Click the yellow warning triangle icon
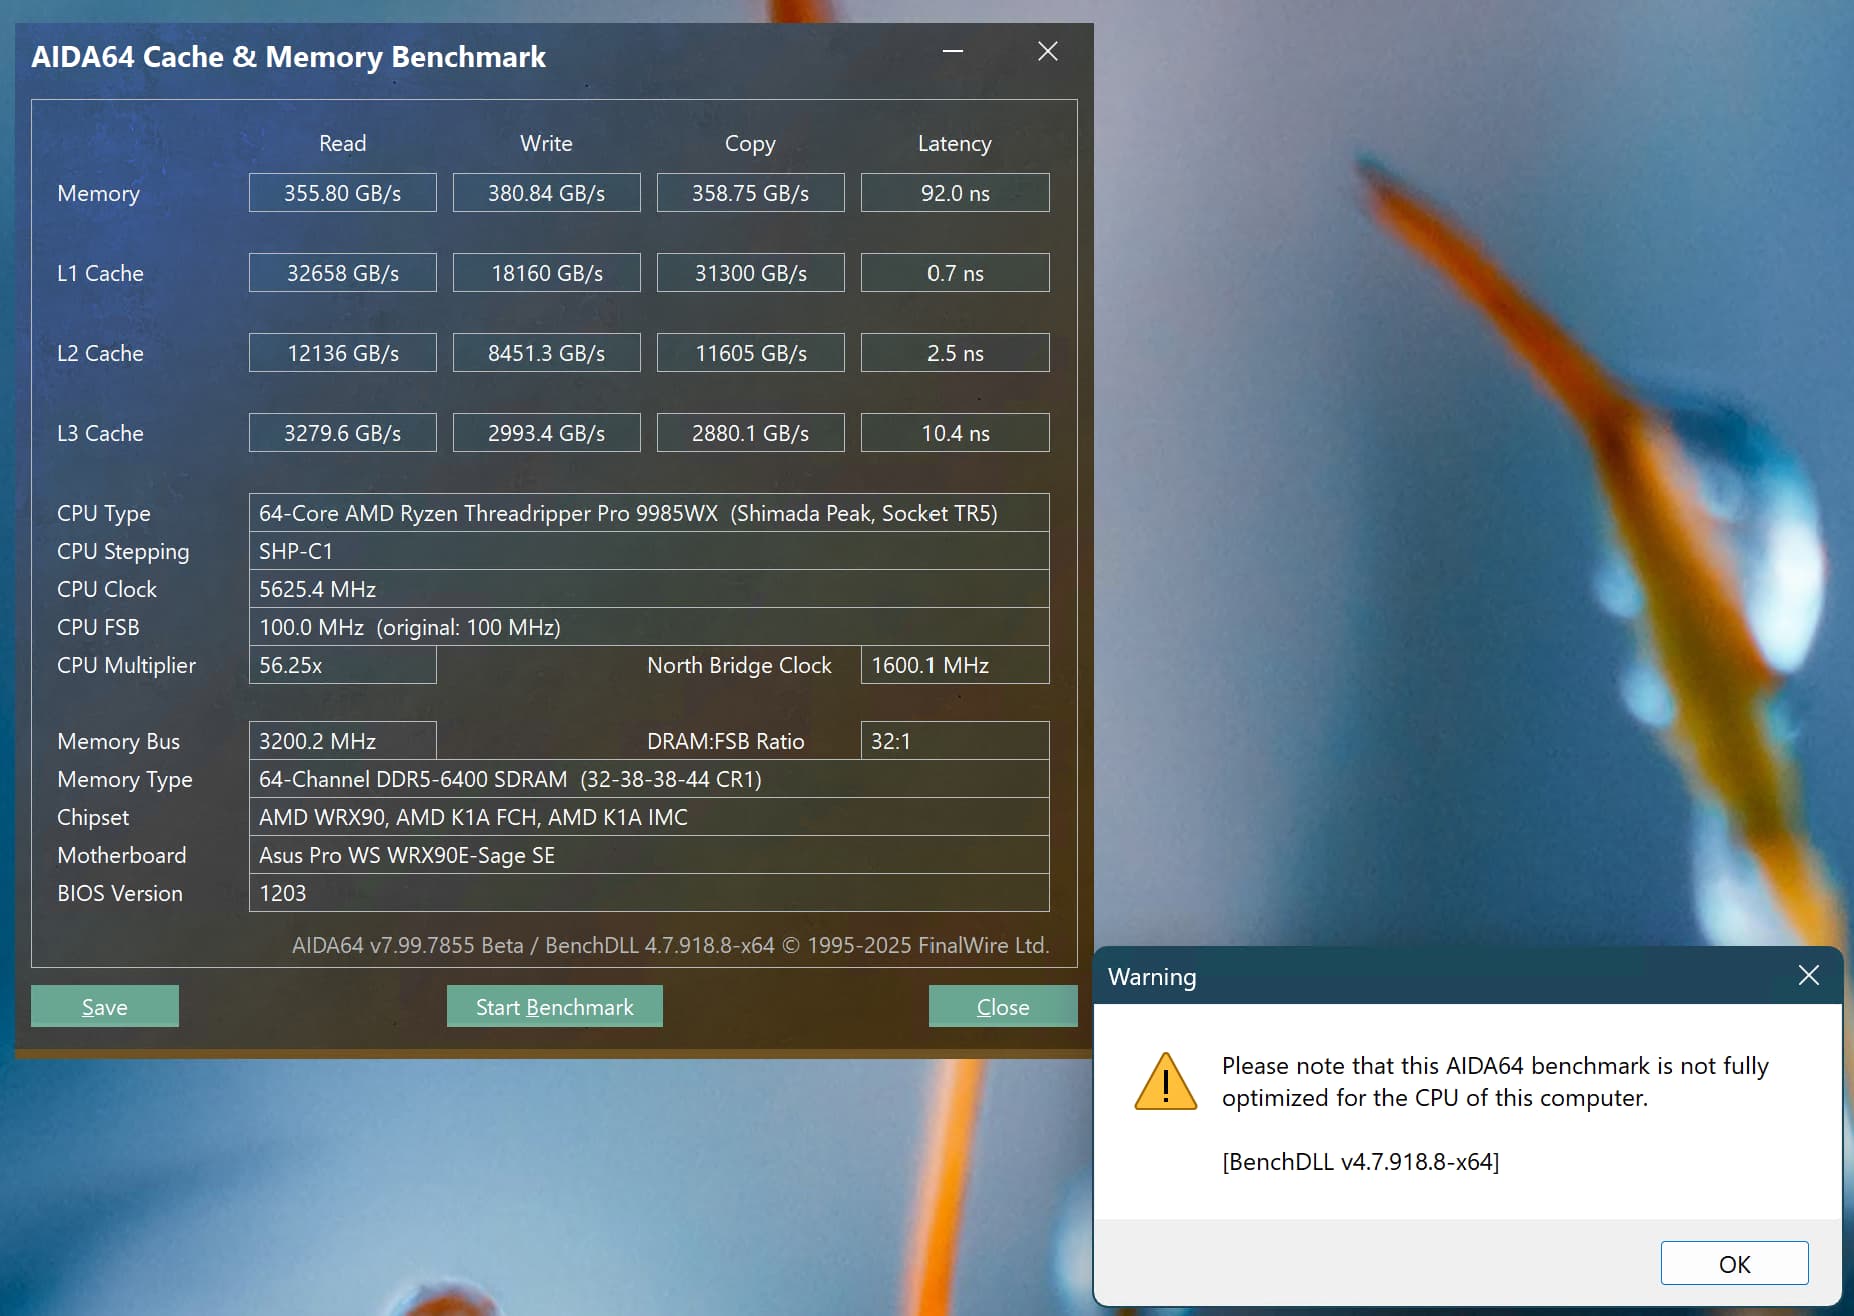The height and width of the screenshot is (1316, 1854). (x=1165, y=1082)
